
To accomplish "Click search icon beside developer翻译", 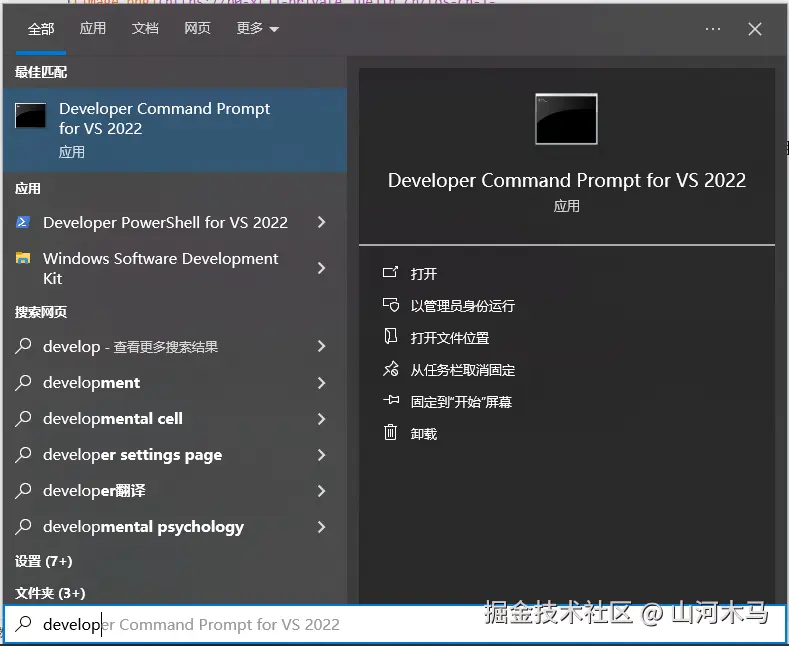I will pyautogui.click(x=23, y=491).
